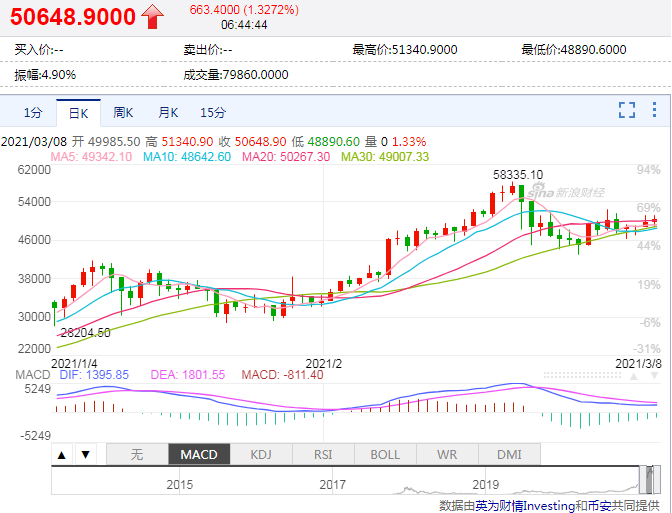Show the BOLL indicator
Viewport: 672px width, 513px height.
[385, 454]
